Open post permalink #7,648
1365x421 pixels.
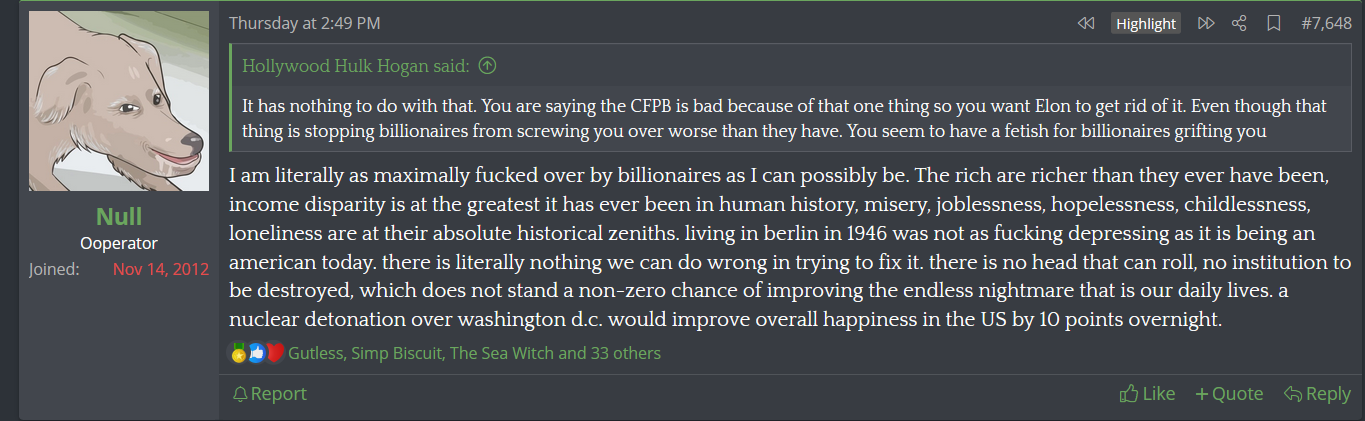coord(1326,24)
